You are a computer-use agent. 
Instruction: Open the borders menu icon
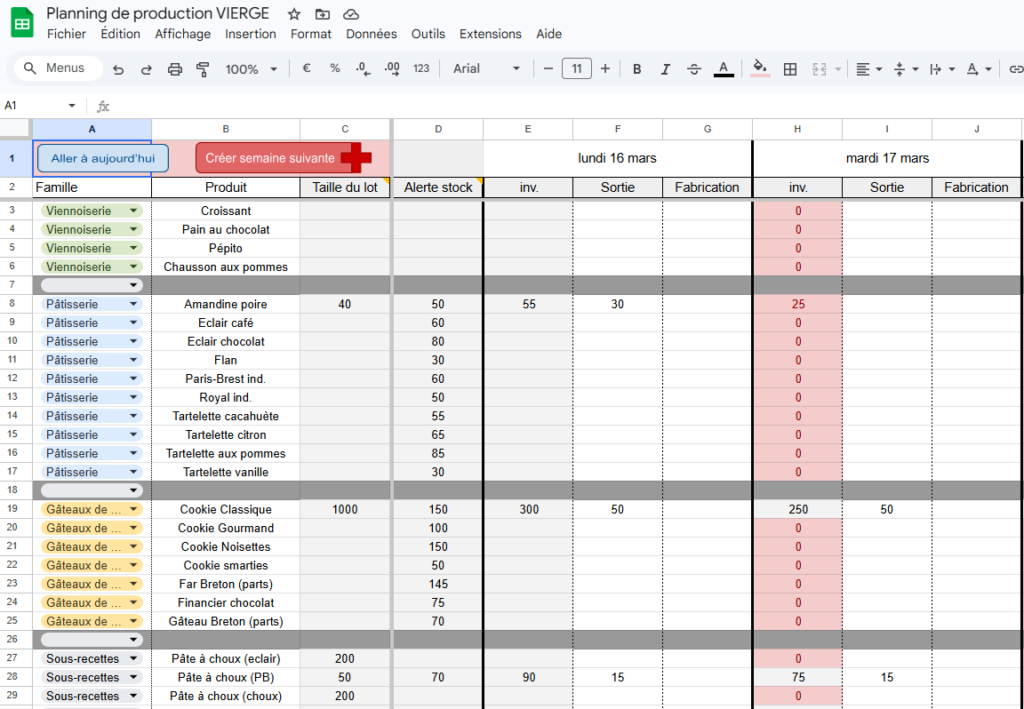(x=789, y=70)
